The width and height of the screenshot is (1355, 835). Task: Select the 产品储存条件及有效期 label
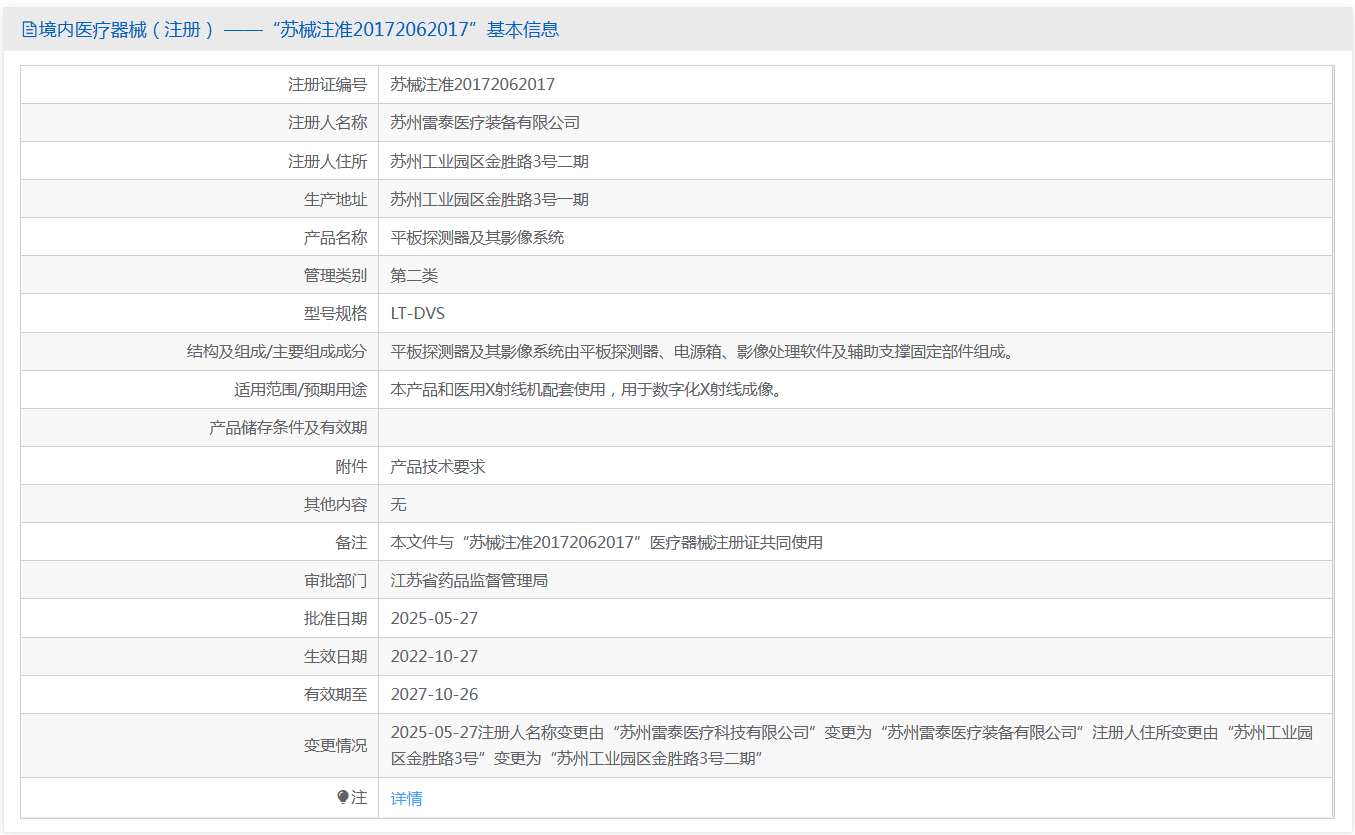coord(288,427)
